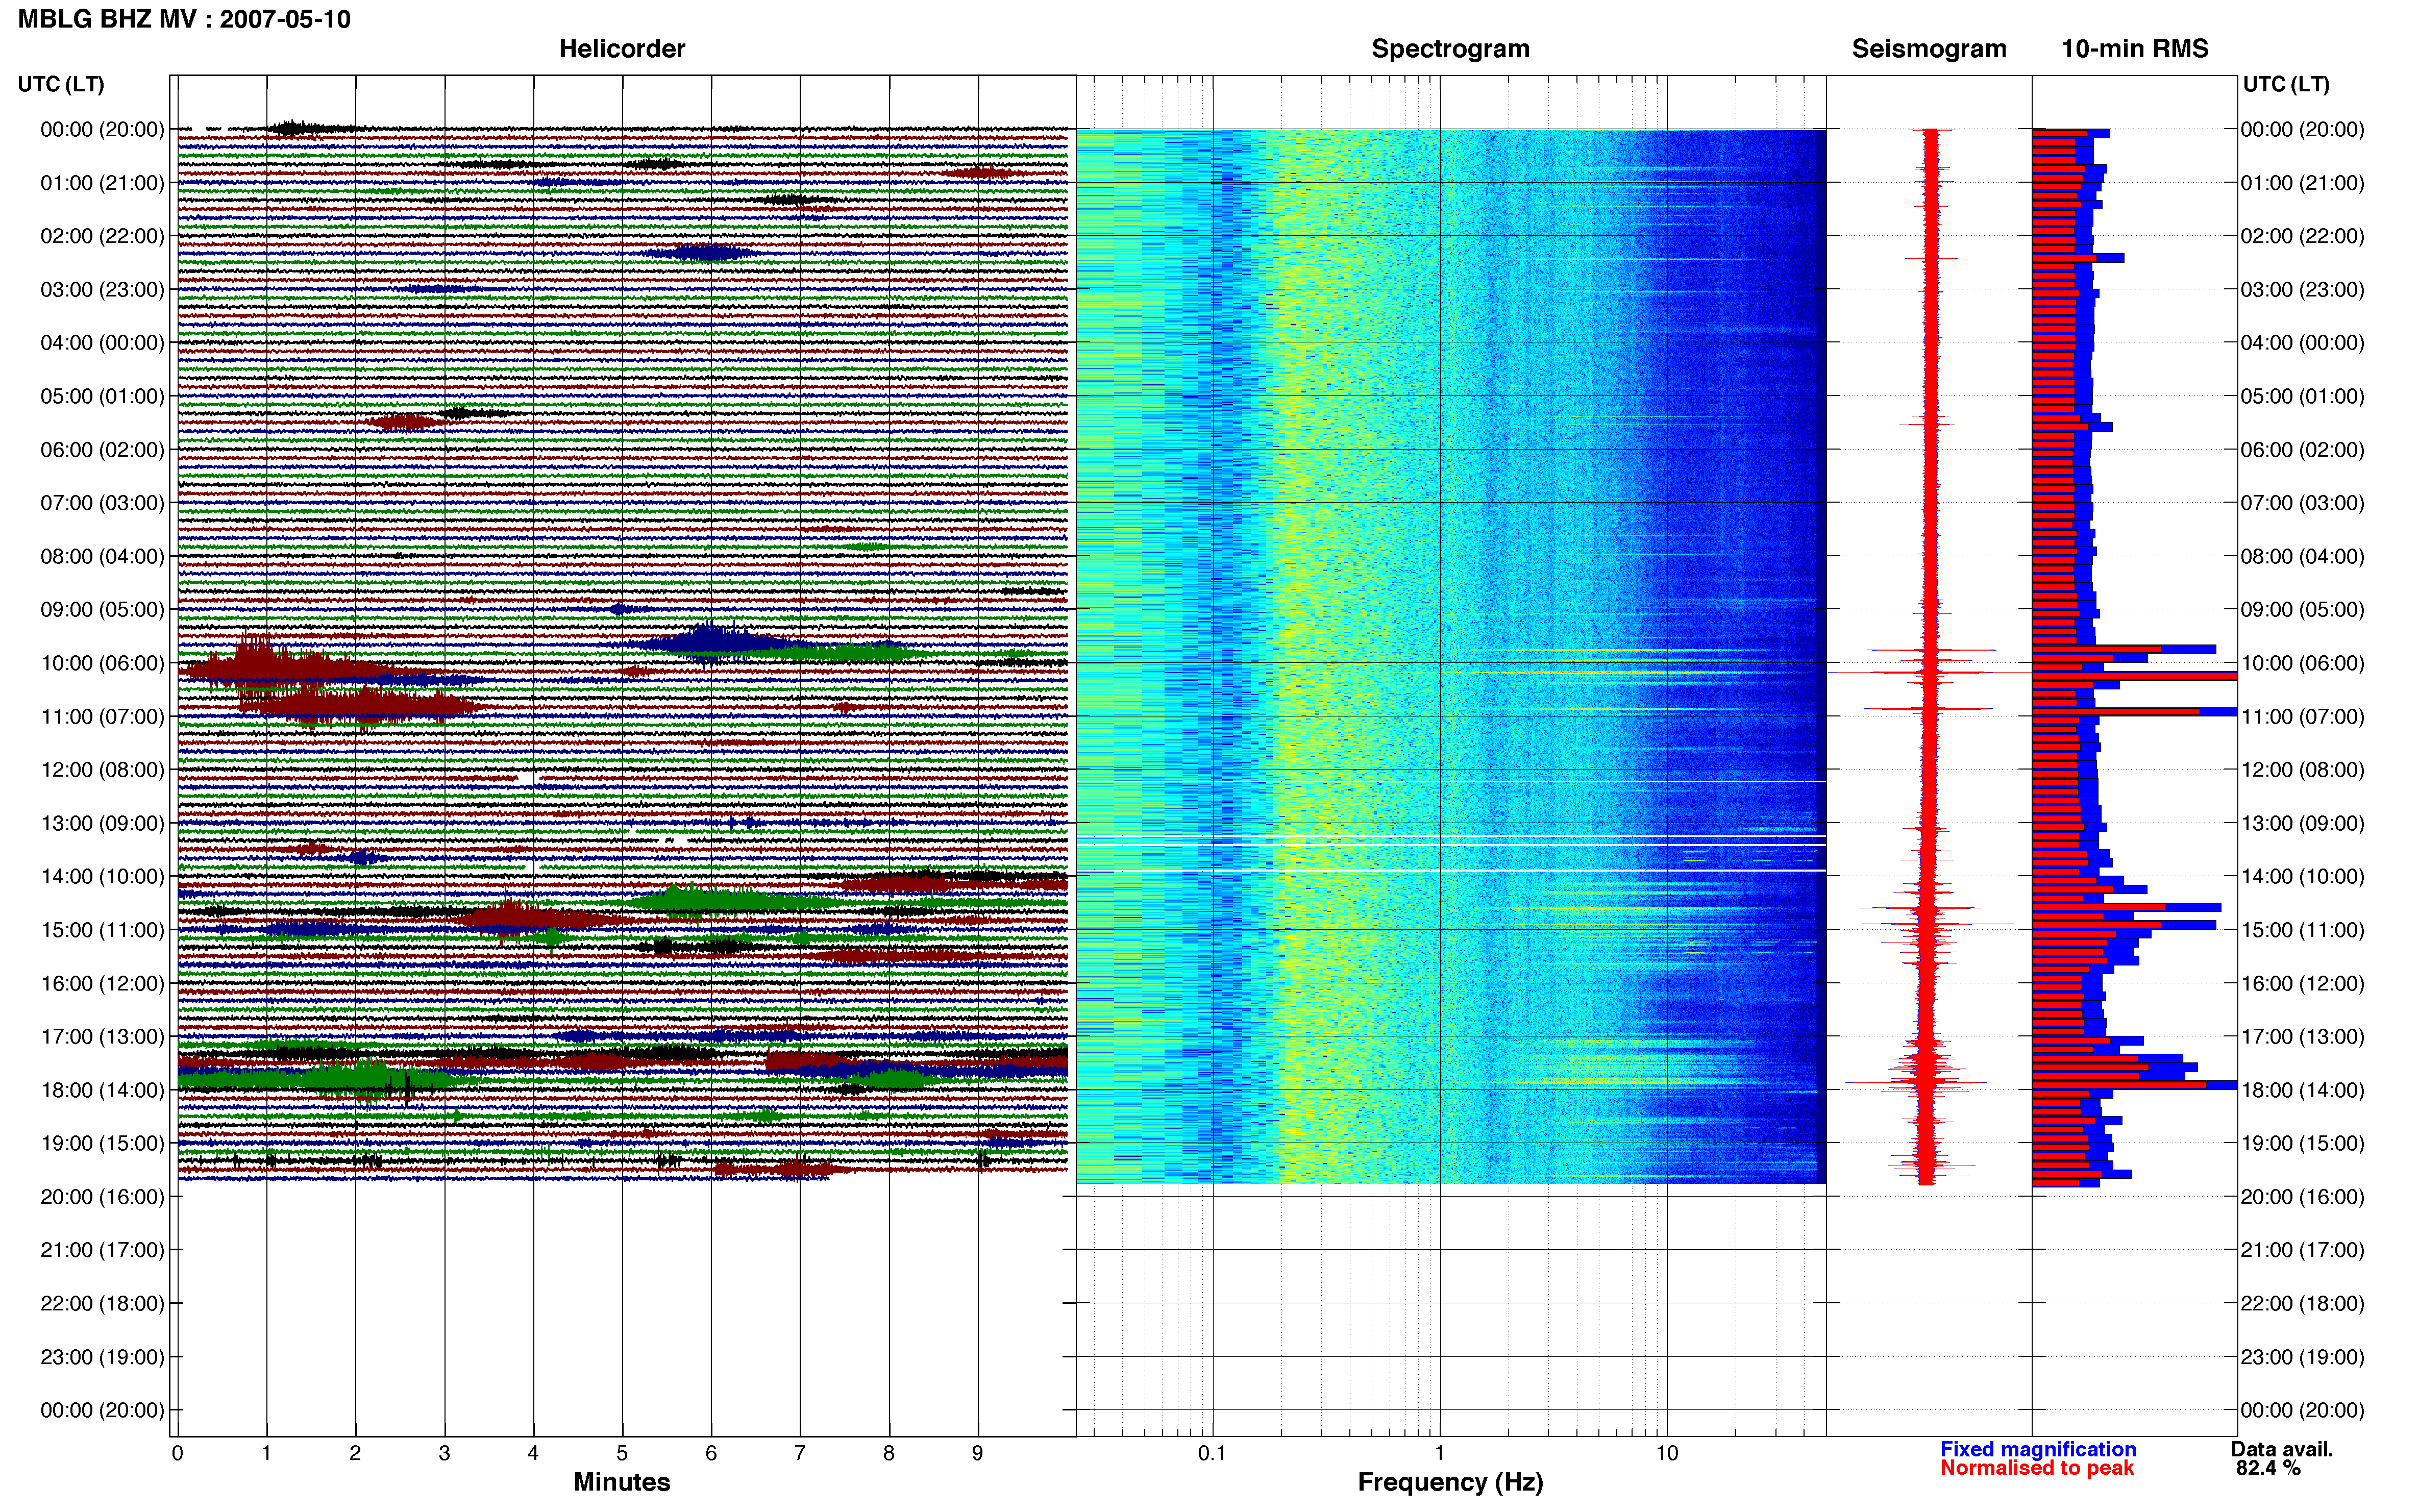Viewport: 2419px width, 1512px height.
Task: Click the long RMS bar near 18:00
Action: coord(2134,1085)
